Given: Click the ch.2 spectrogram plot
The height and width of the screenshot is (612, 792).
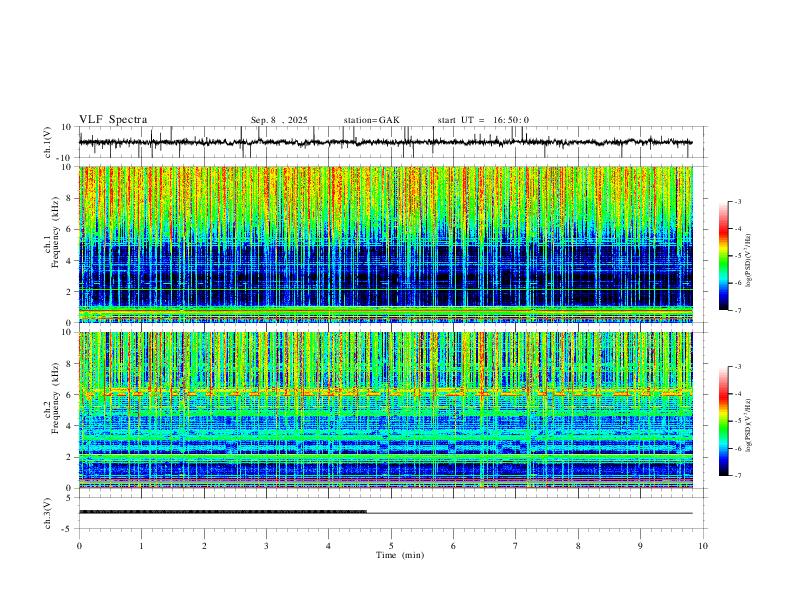Looking at the screenshot, I should 386,410.
